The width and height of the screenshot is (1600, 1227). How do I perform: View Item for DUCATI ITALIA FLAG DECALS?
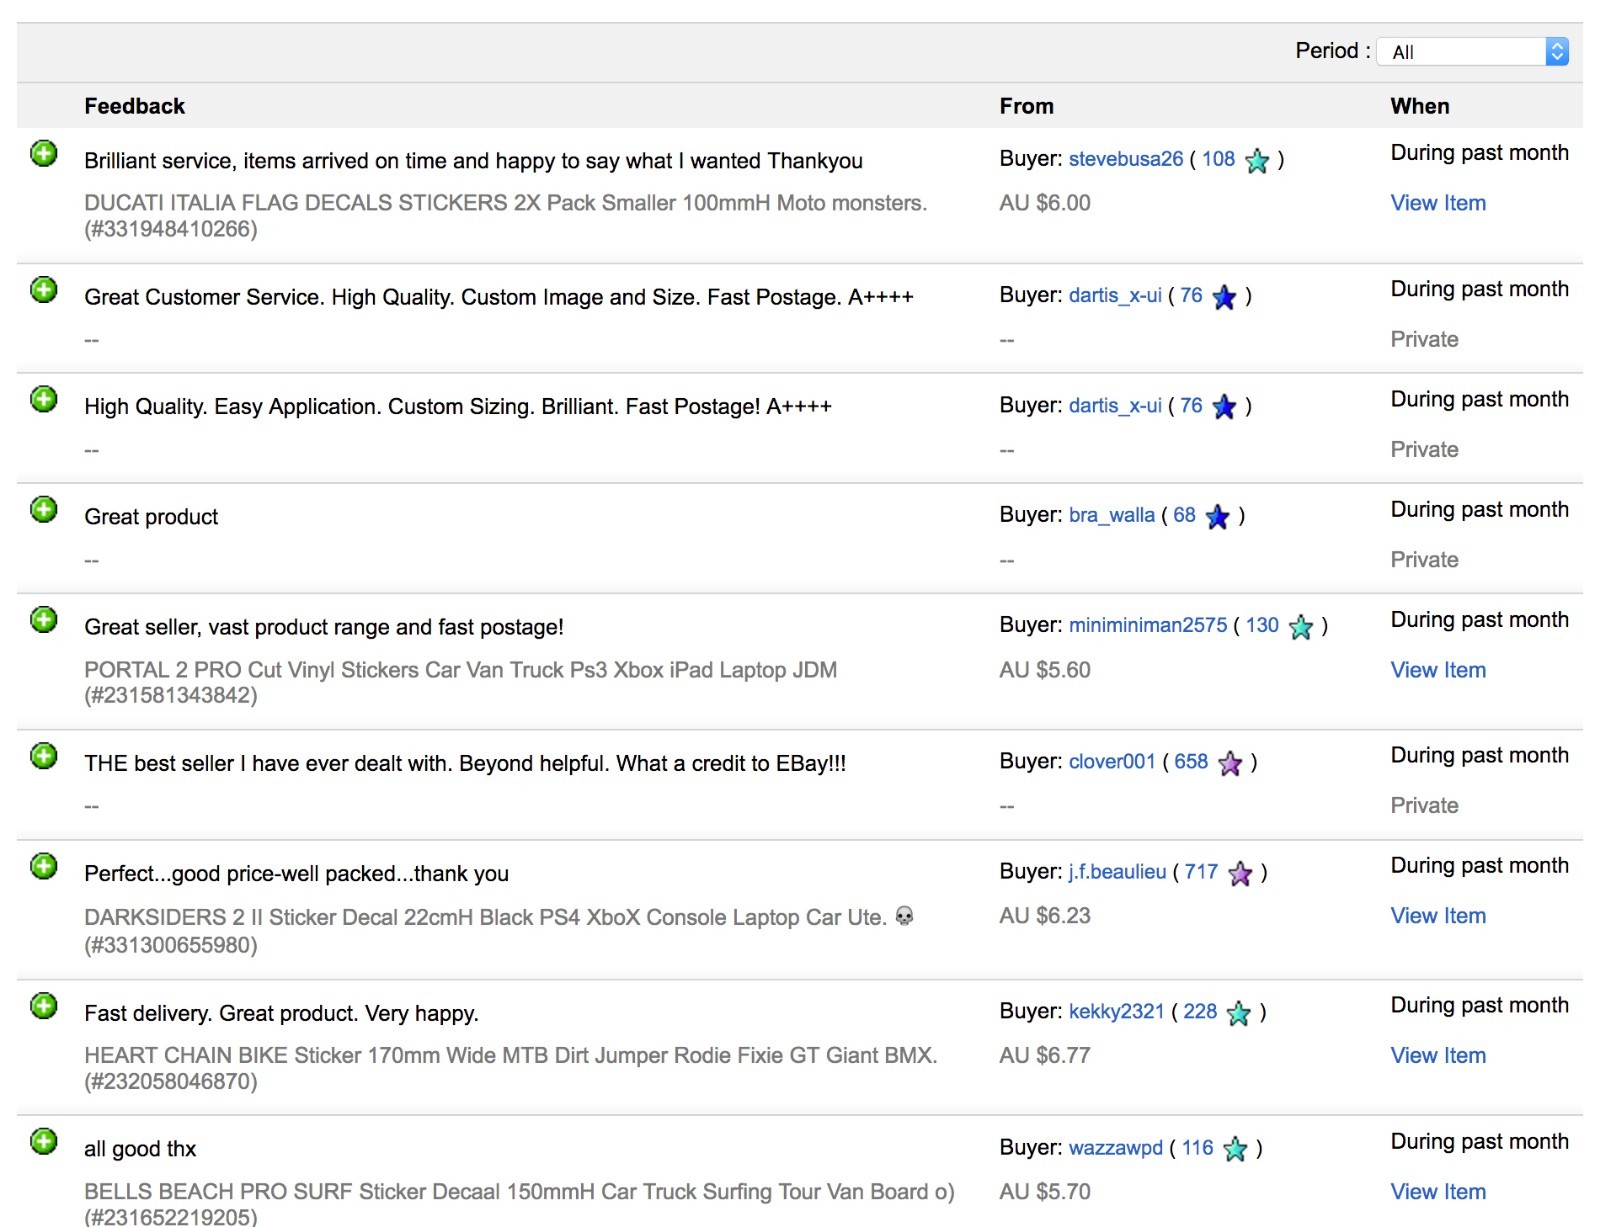click(1438, 203)
